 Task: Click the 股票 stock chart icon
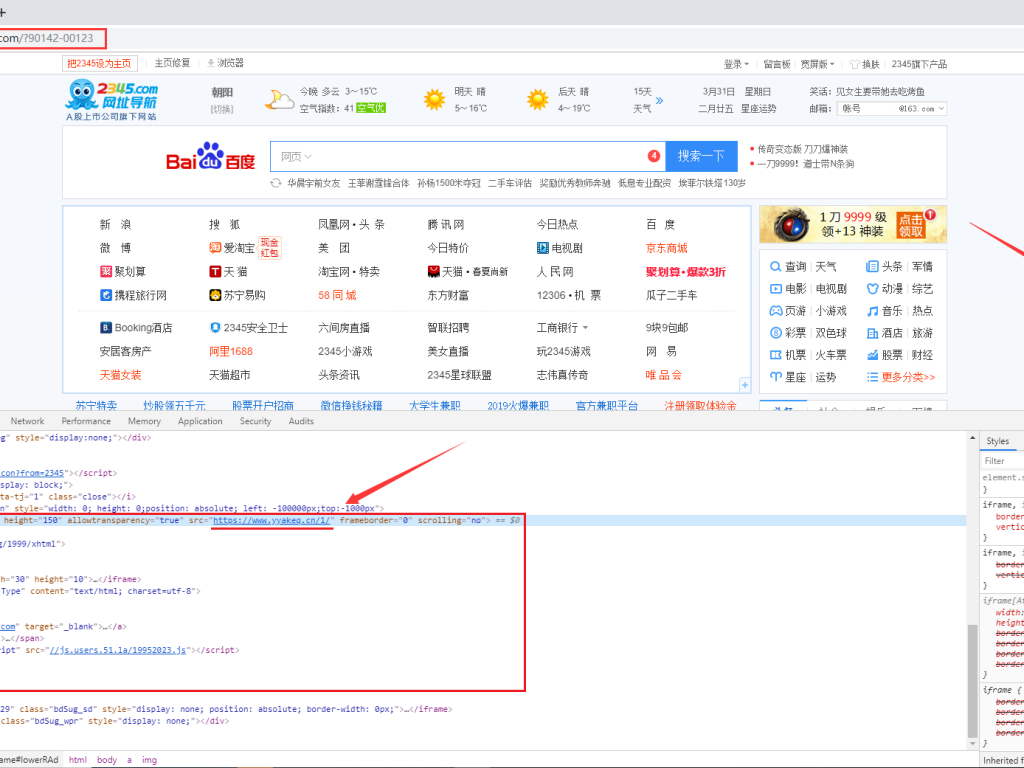pos(872,355)
